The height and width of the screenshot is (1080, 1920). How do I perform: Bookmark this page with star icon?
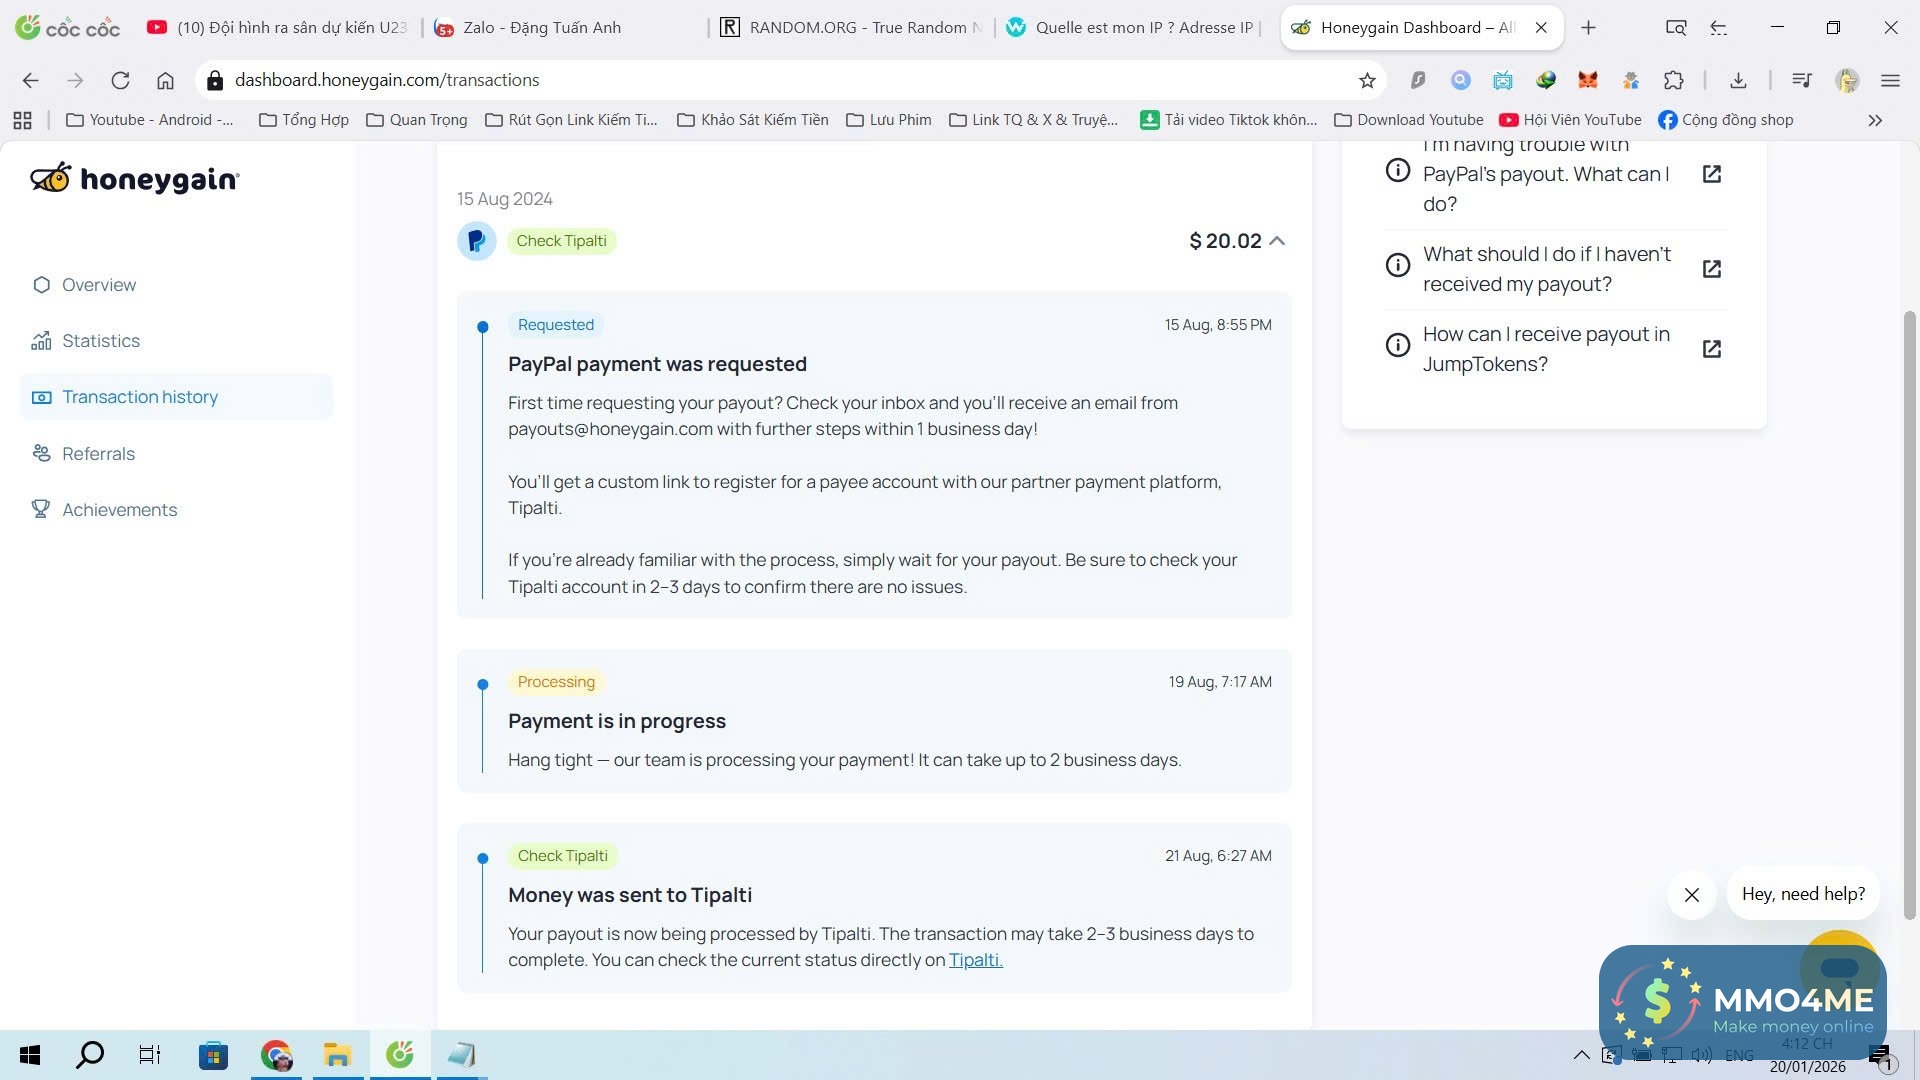1367,80
